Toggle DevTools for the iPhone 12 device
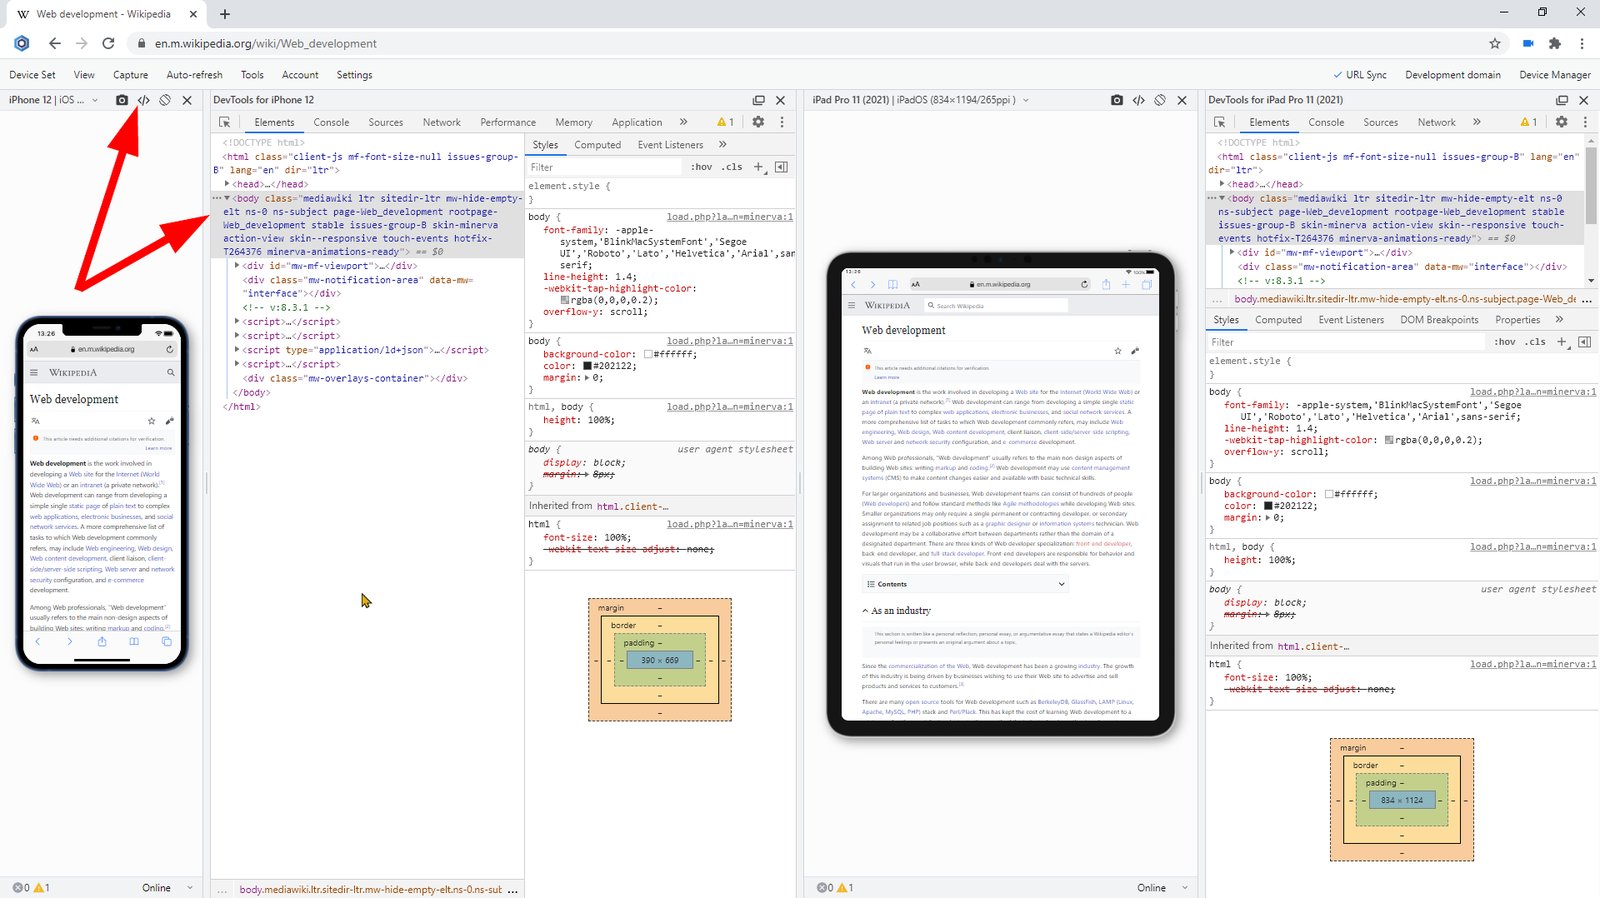The width and height of the screenshot is (1600, 898). click(144, 100)
